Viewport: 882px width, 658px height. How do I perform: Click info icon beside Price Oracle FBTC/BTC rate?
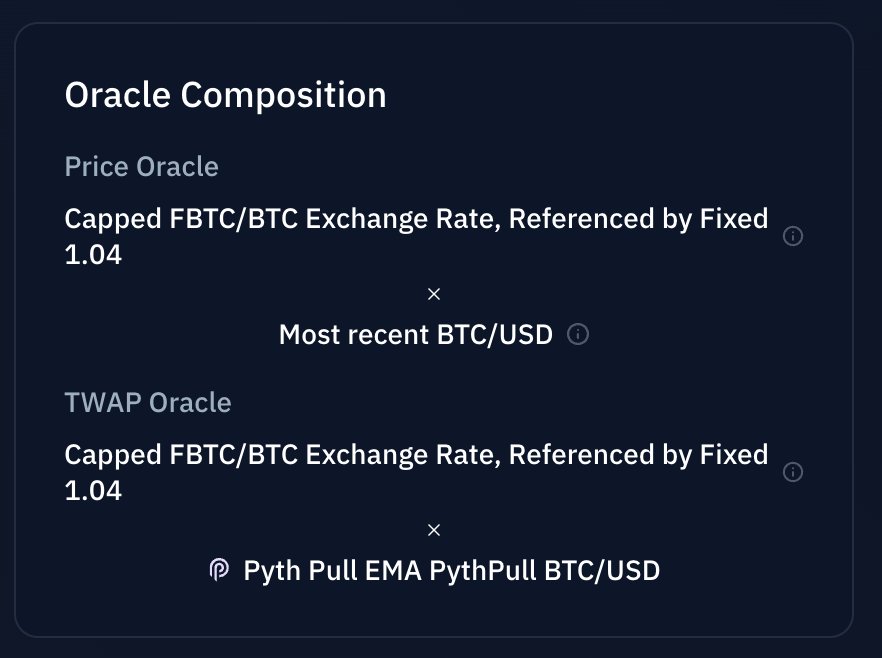coord(793,236)
